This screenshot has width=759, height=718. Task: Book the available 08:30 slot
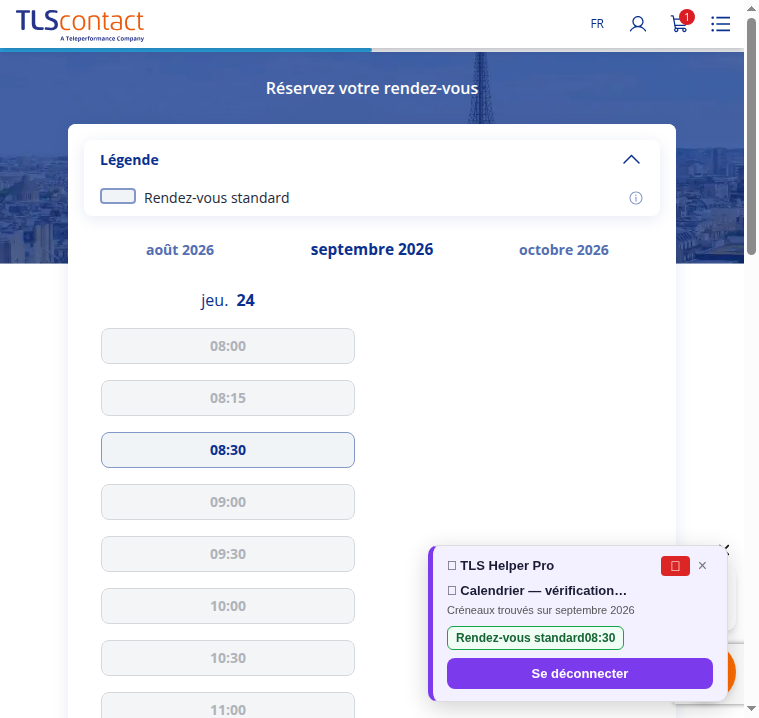(228, 450)
